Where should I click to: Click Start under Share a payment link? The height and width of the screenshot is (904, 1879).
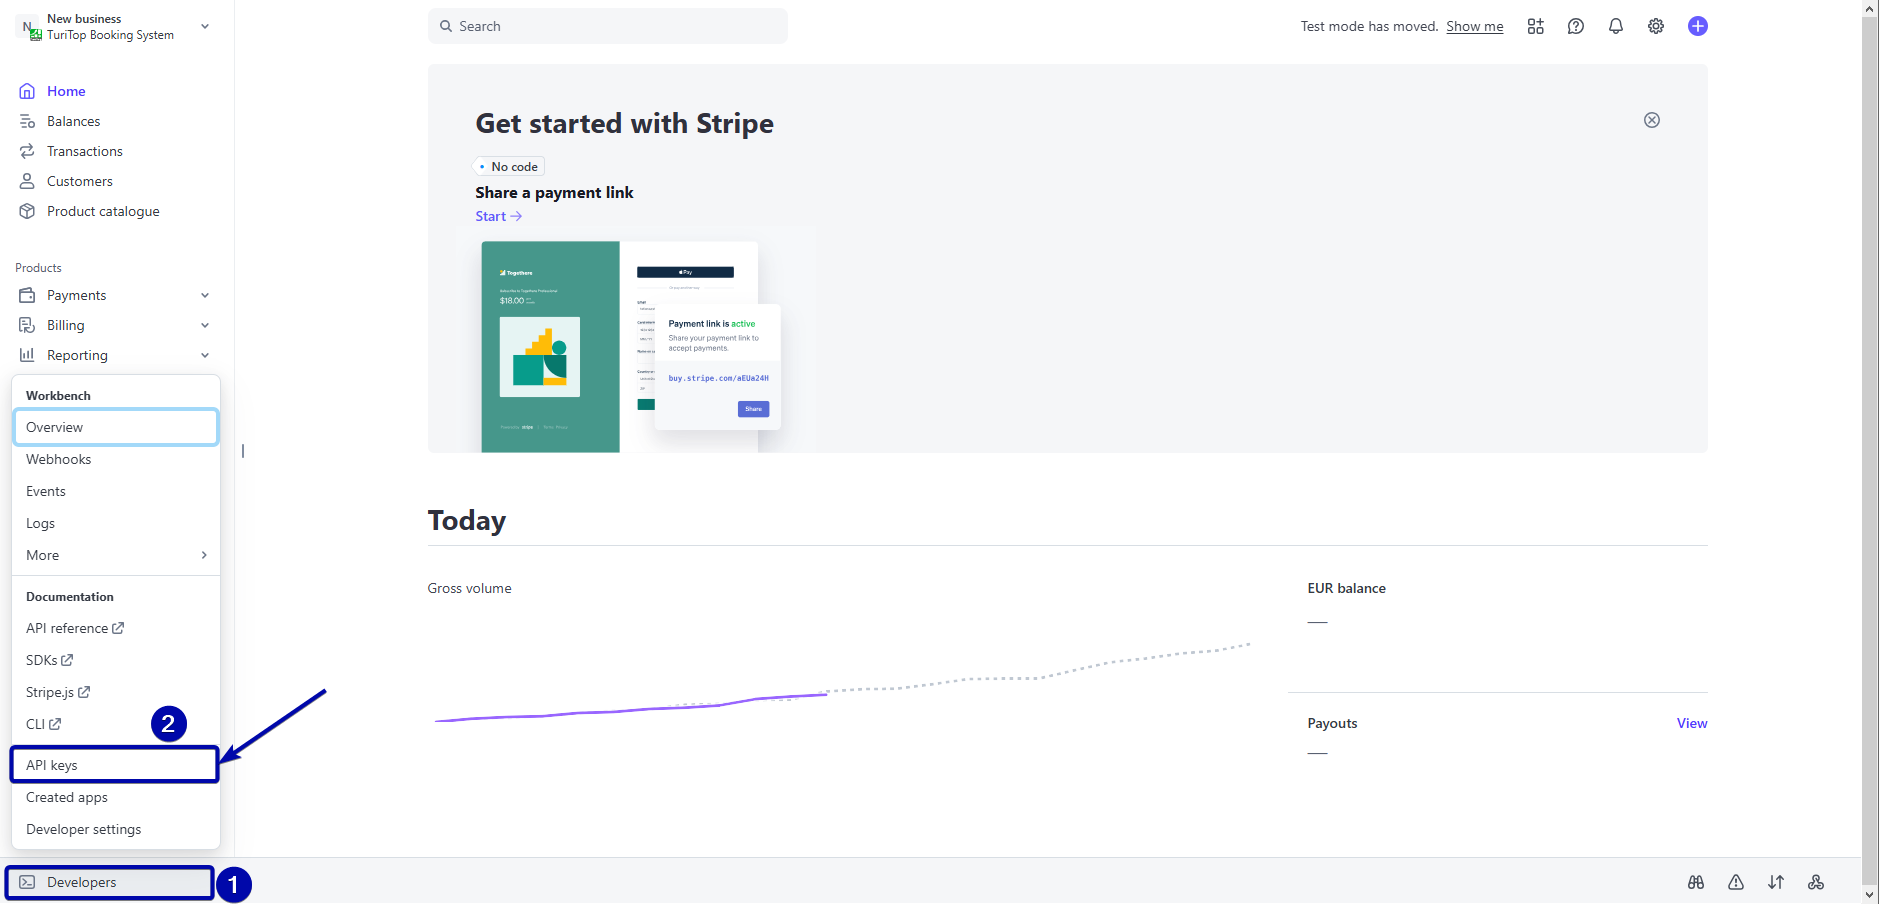(x=492, y=216)
